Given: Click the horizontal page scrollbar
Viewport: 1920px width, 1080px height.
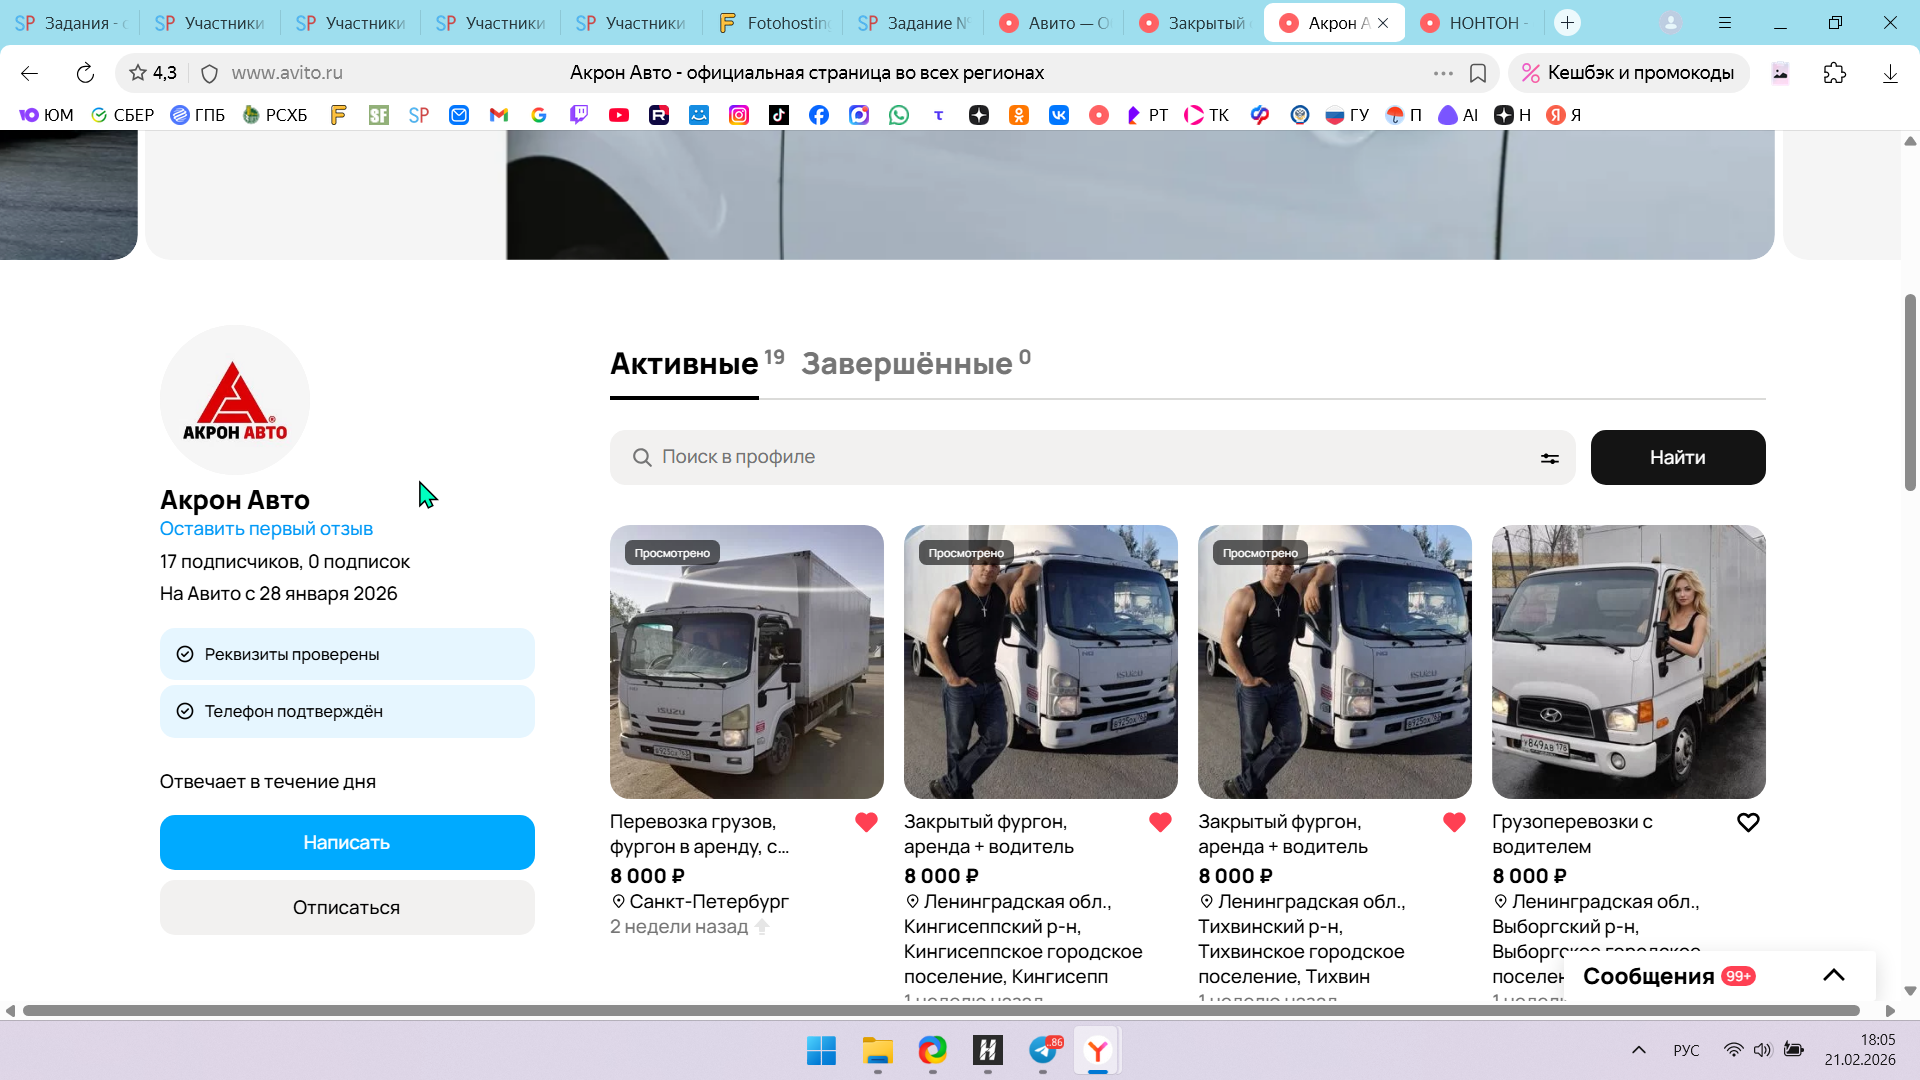Looking at the screenshot, I should [940, 1010].
